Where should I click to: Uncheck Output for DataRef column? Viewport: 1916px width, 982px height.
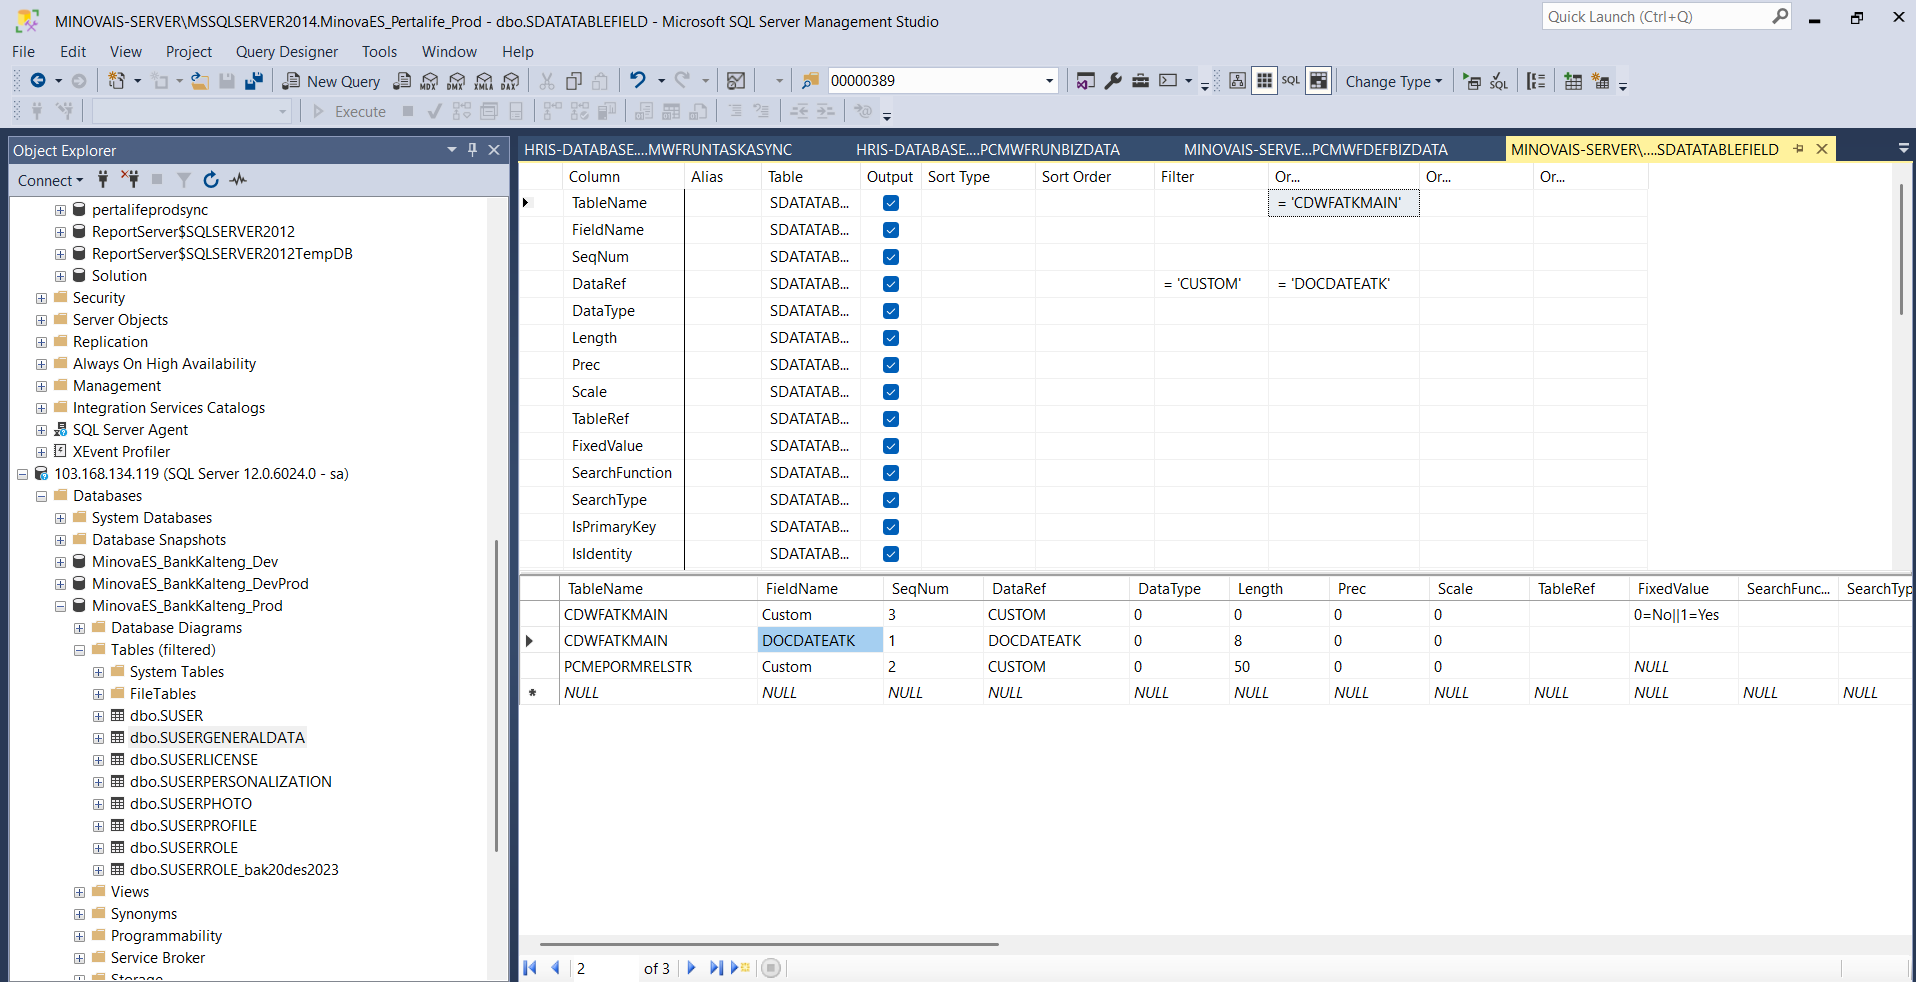(891, 284)
